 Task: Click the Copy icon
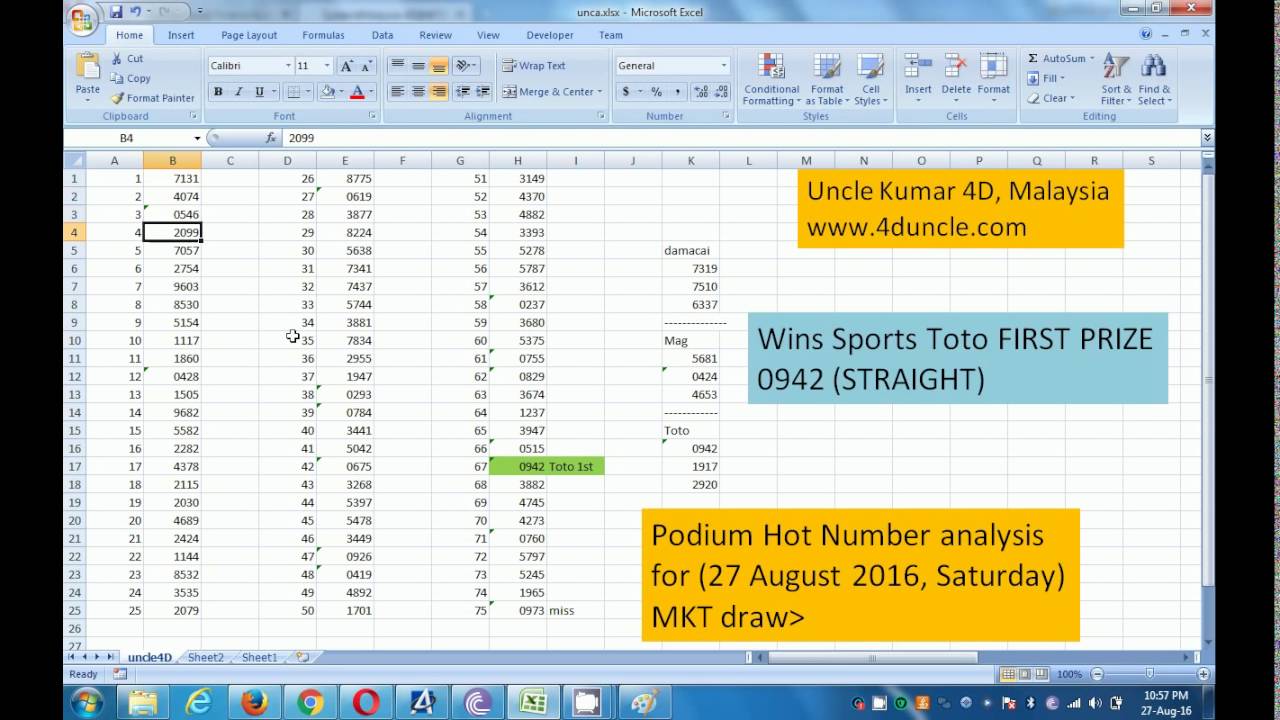click(x=117, y=78)
